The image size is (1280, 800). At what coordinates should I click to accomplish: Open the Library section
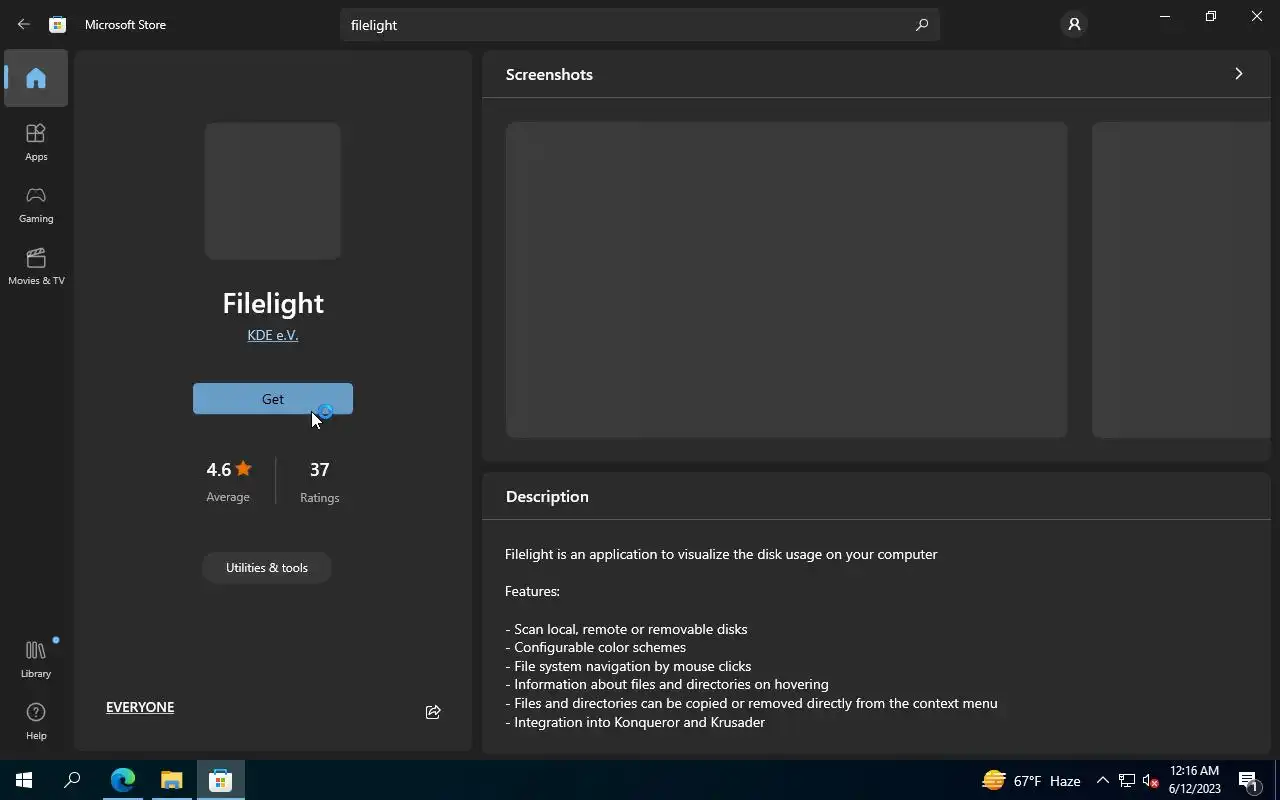36,659
